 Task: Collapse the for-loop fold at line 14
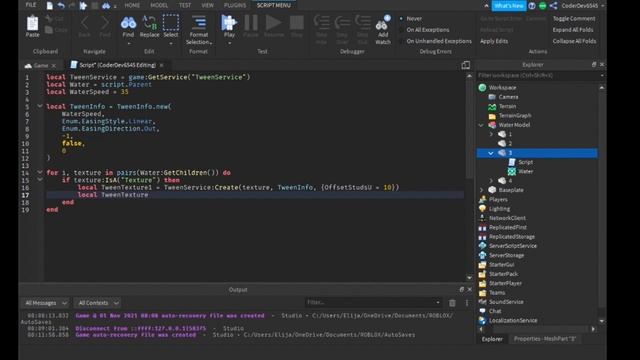click(40, 172)
